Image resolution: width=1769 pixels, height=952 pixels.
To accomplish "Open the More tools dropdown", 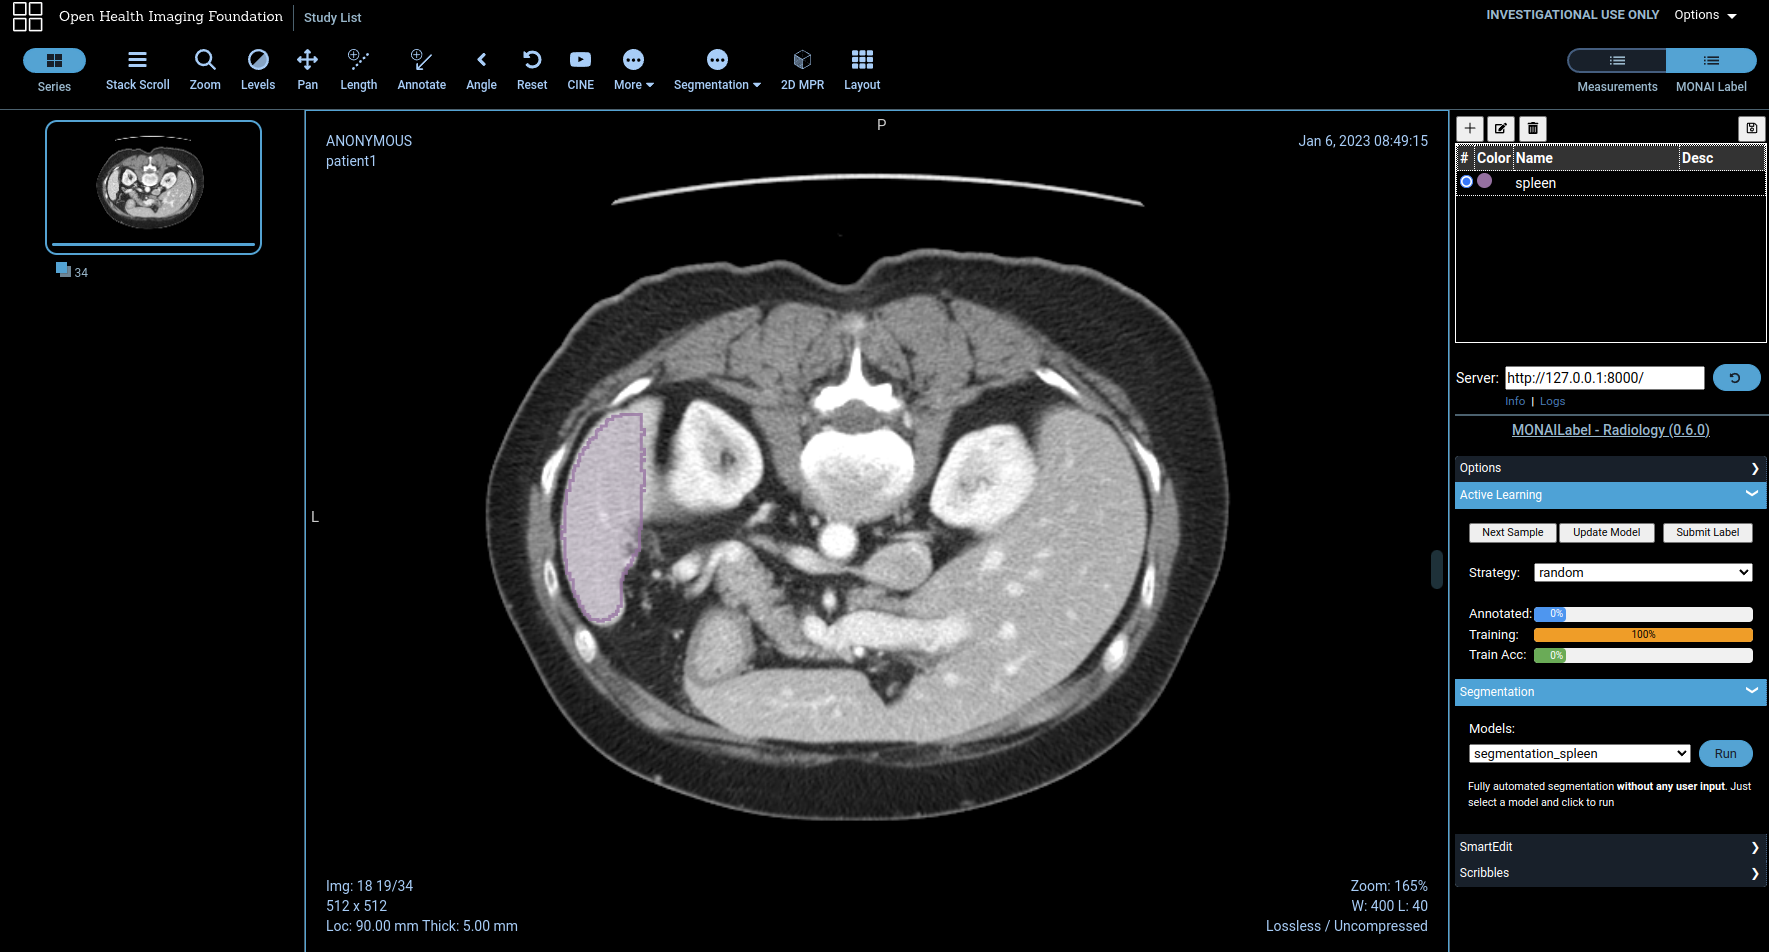I will (634, 70).
